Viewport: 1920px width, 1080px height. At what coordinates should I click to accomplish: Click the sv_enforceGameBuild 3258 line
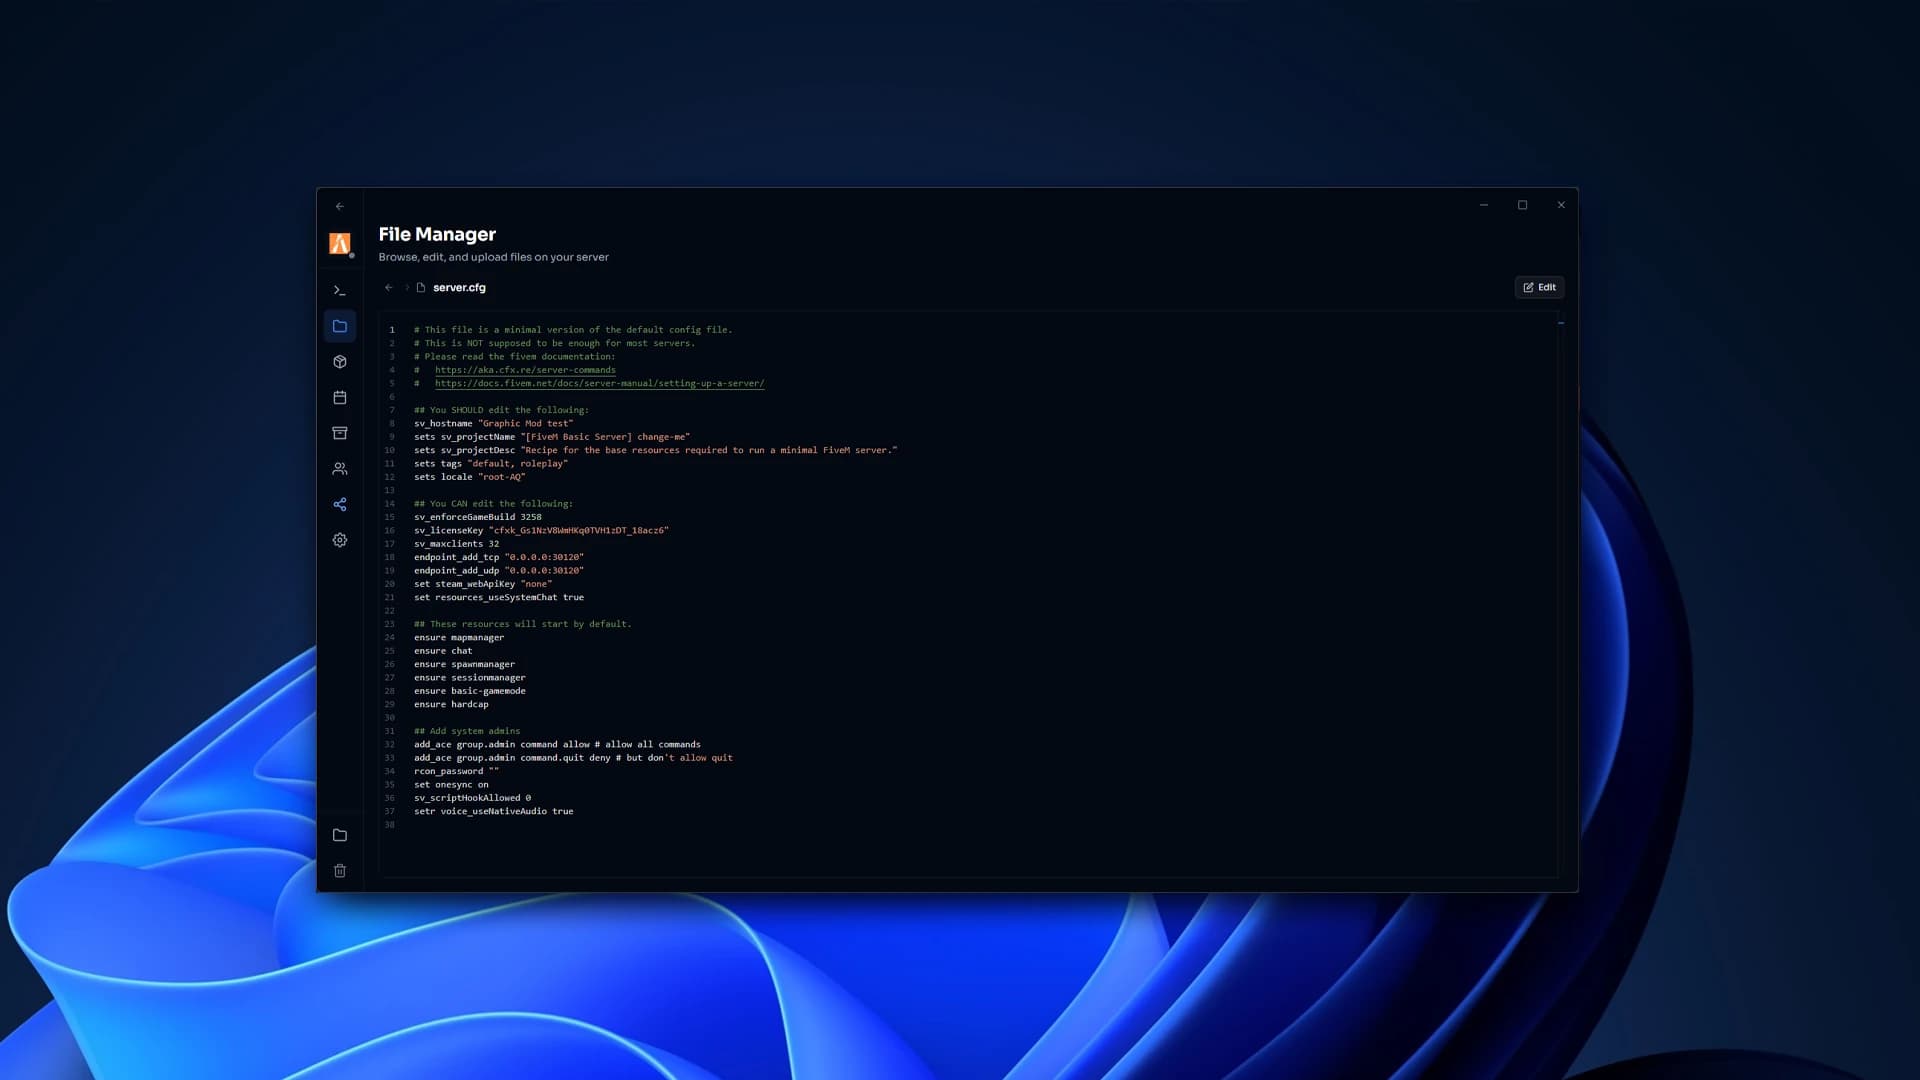click(x=478, y=518)
